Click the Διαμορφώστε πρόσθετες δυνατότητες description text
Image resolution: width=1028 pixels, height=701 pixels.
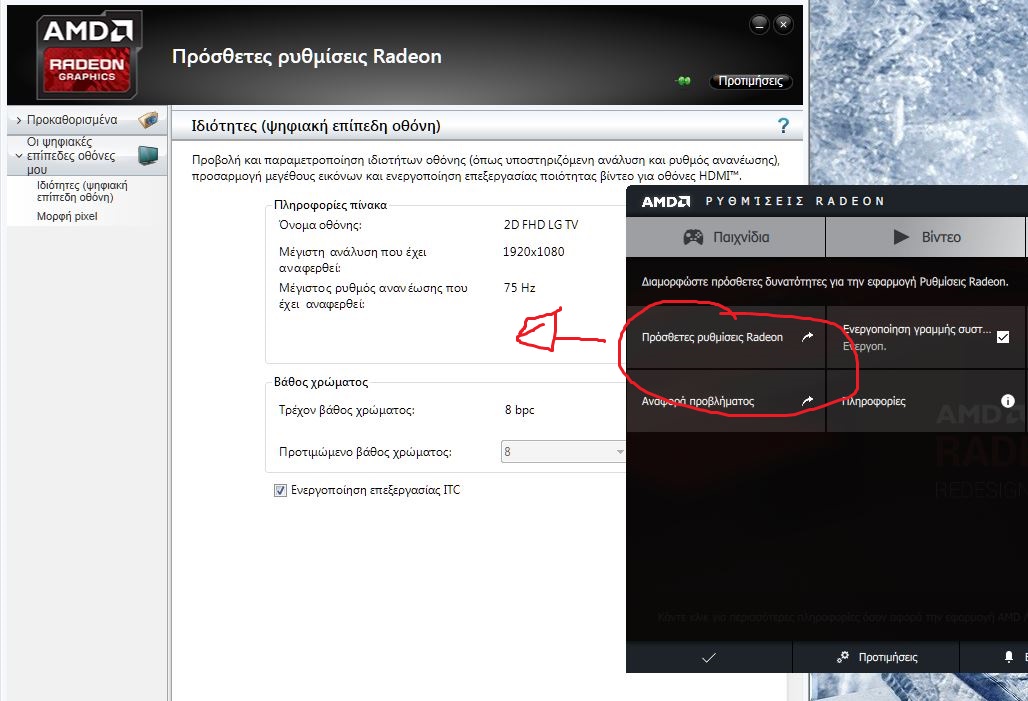click(x=825, y=282)
